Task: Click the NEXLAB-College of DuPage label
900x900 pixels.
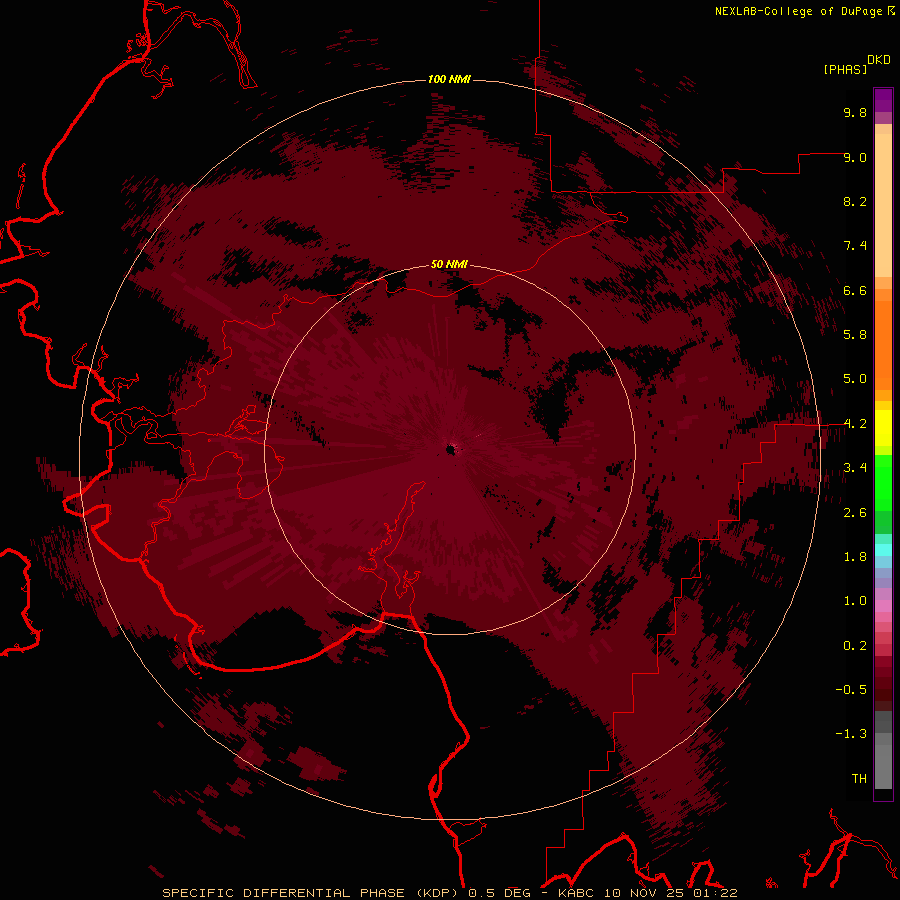Action: 805,11
